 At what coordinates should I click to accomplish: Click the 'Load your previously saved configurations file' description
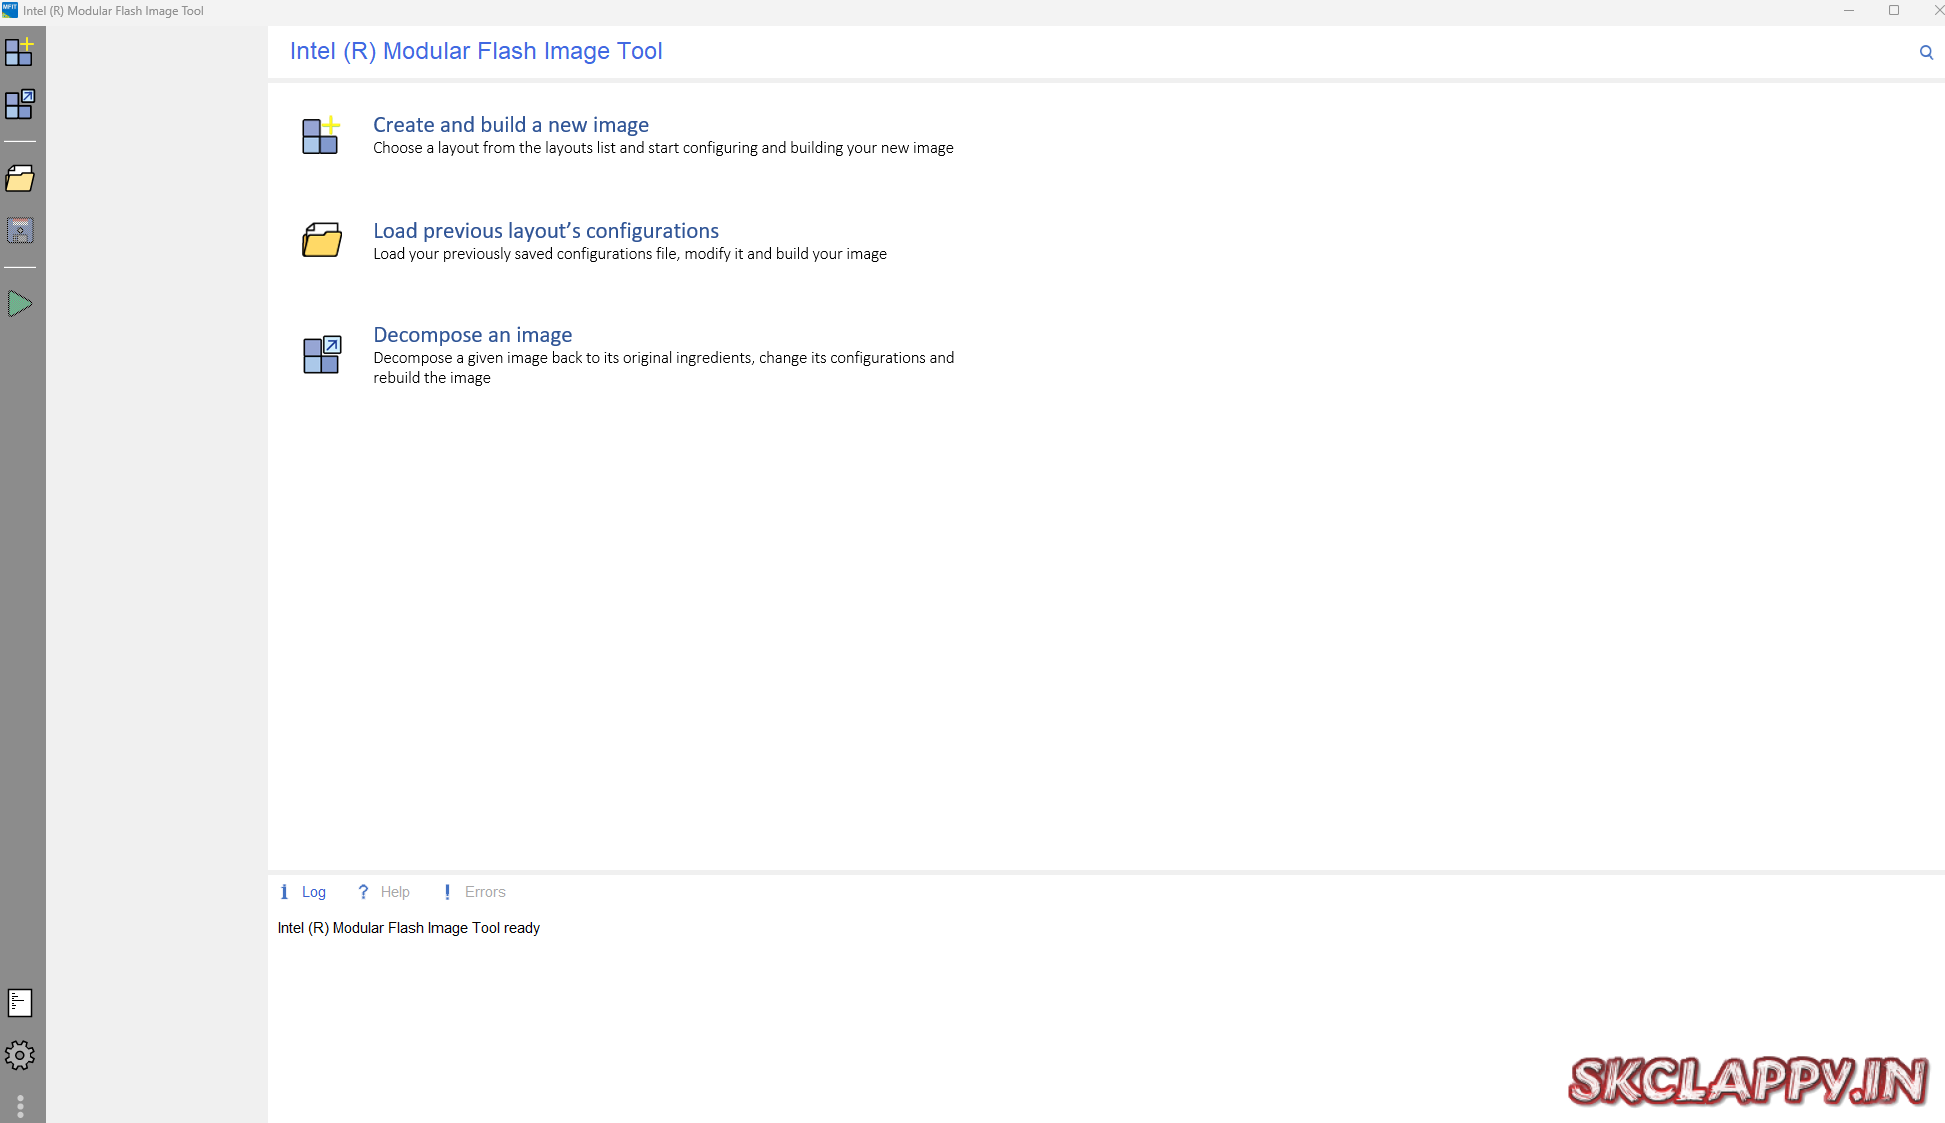point(630,254)
